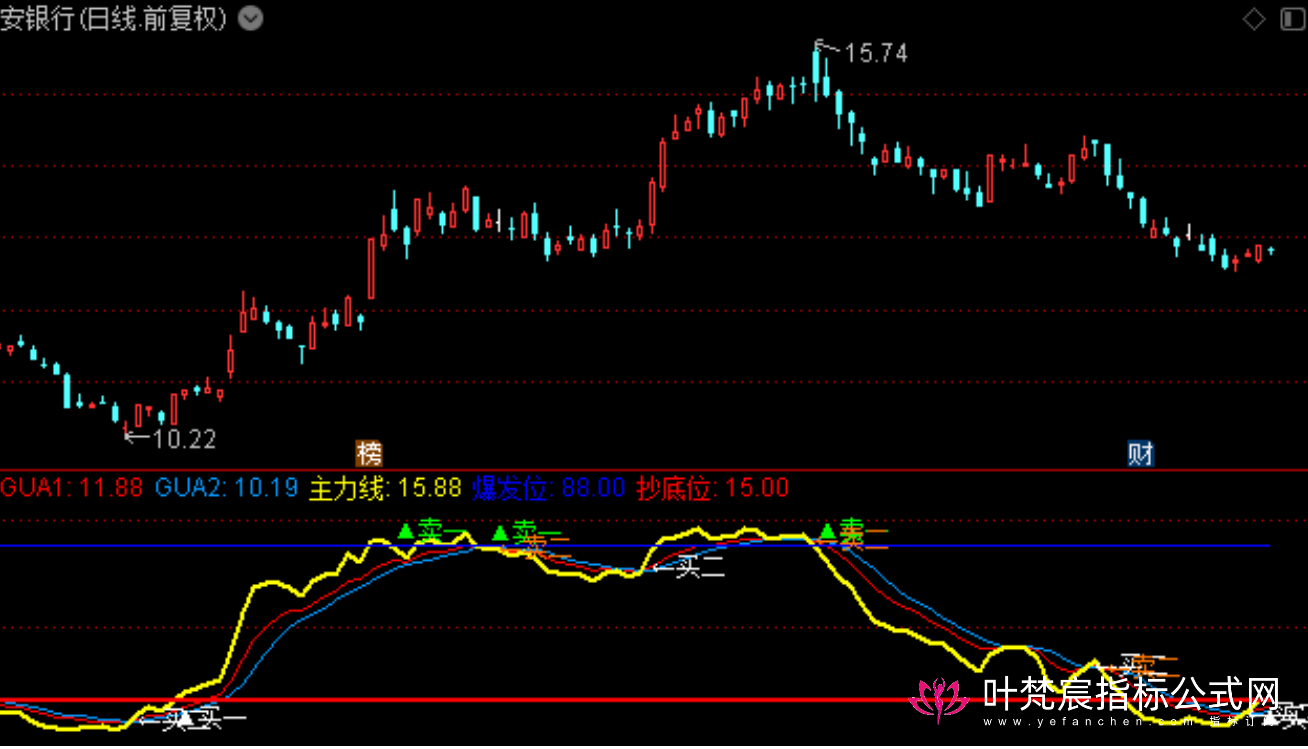The width and height of the screenshot is (1308, 749).
Task: Click the 买二 buy signal label
Action: [x=700, y=570]
